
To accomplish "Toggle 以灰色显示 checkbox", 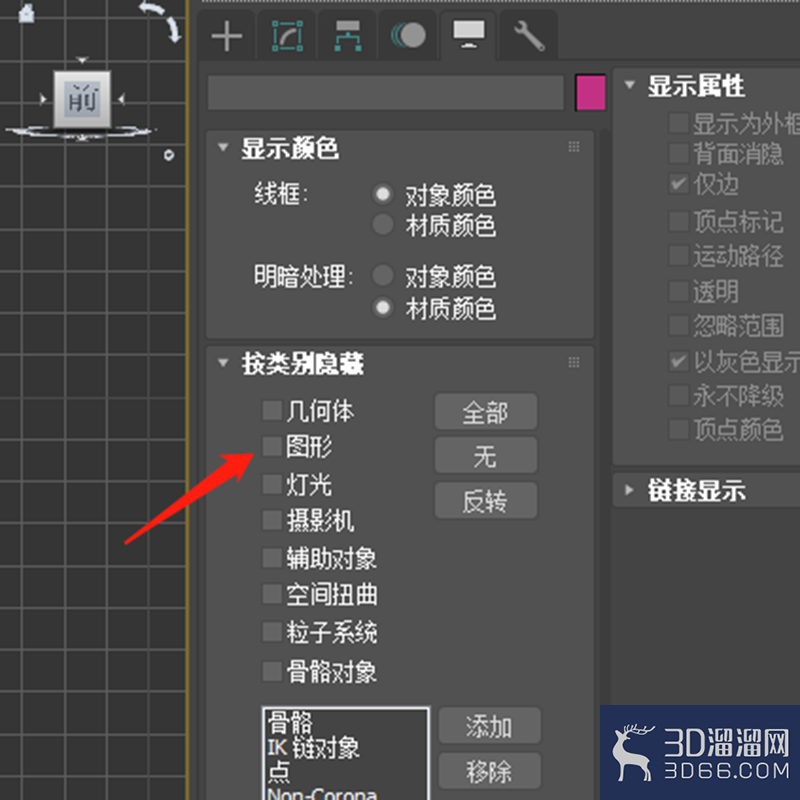I will [678, 361].
